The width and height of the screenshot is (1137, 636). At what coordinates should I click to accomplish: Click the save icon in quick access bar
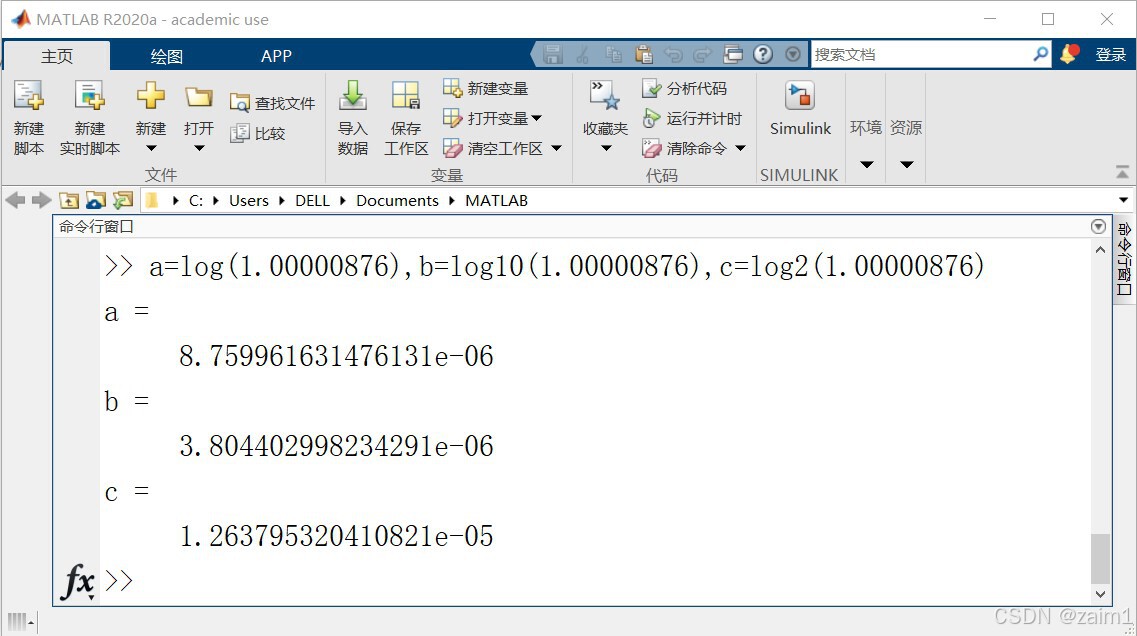(x=553, y=54)
